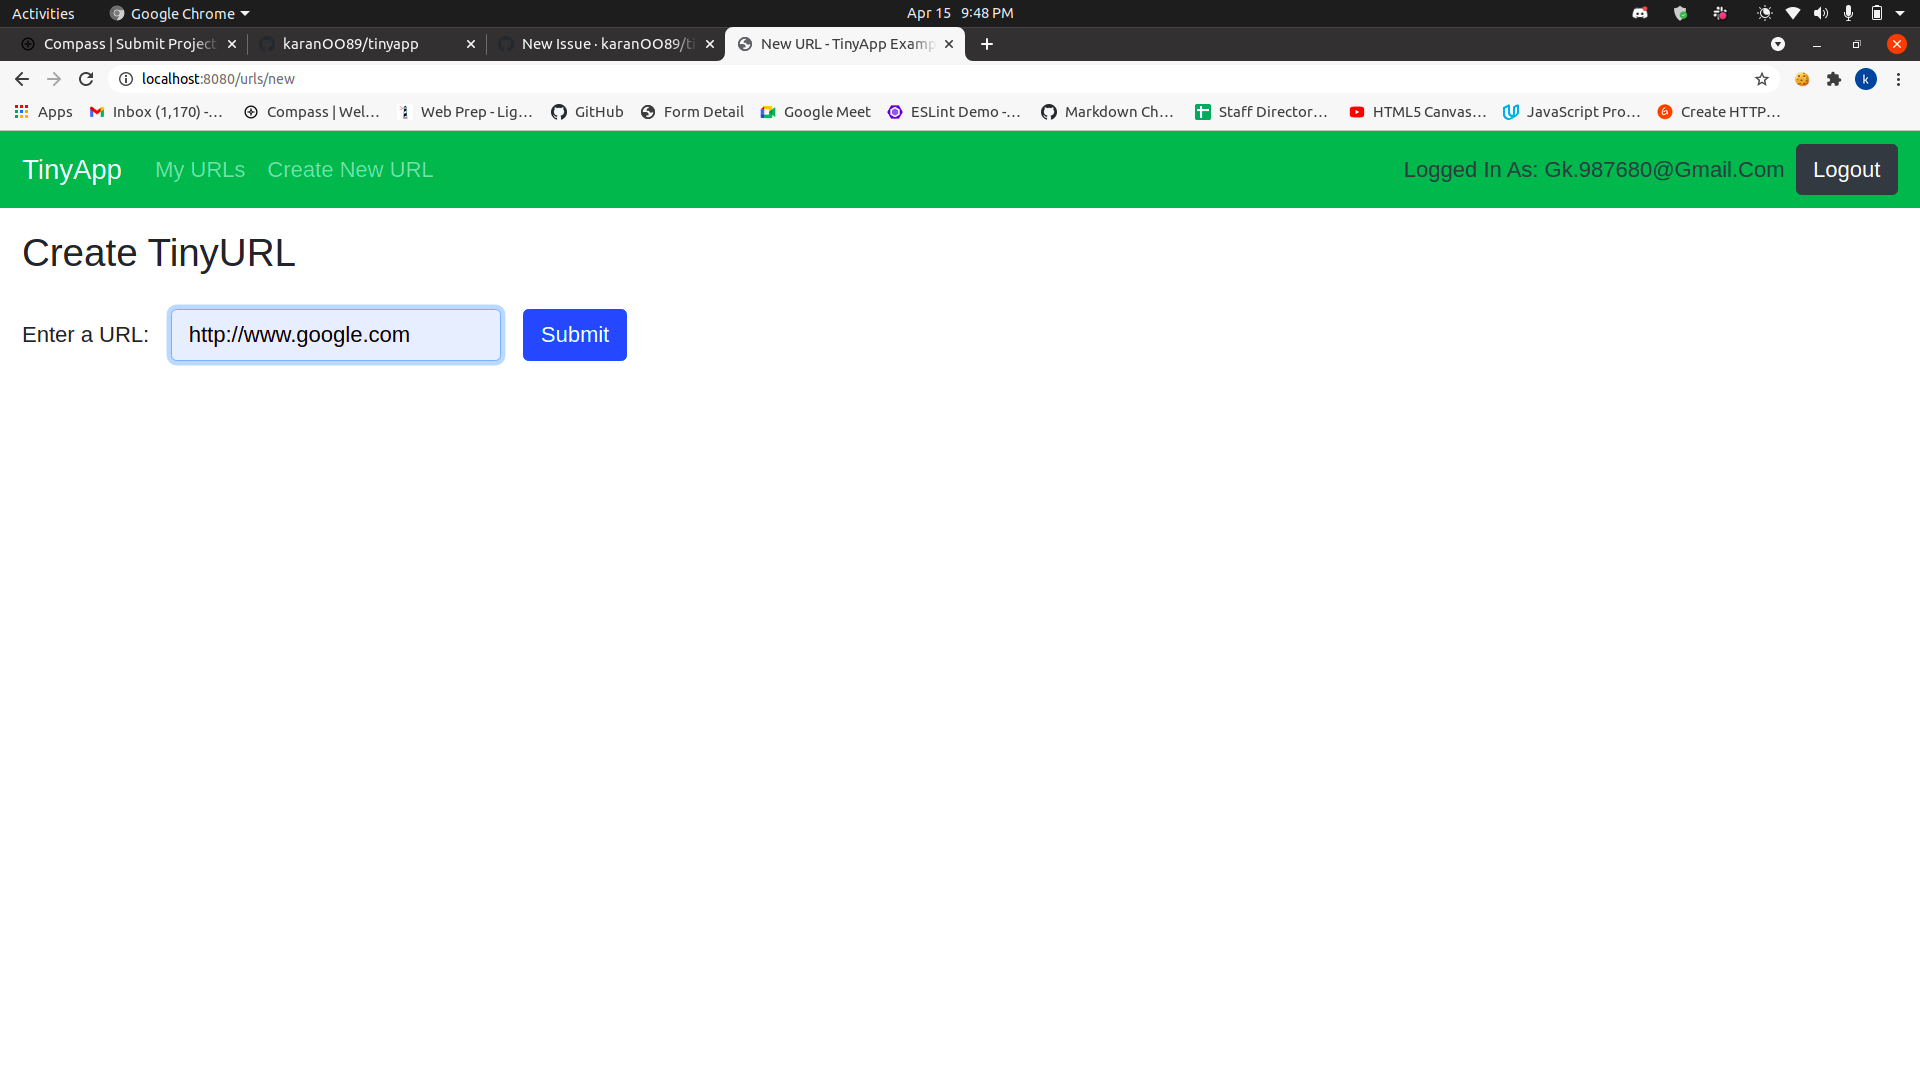Bookmark this page with star icon

[1762, 79]
